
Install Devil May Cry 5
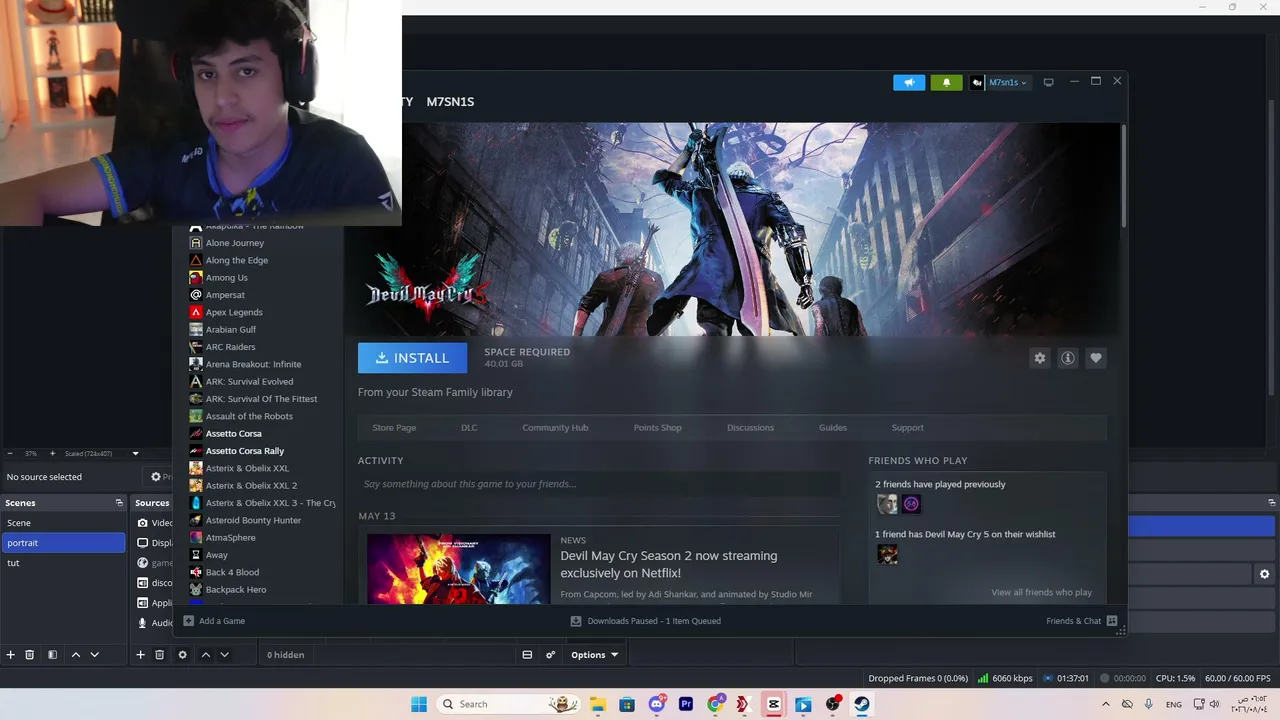click(x=412, y=358)
